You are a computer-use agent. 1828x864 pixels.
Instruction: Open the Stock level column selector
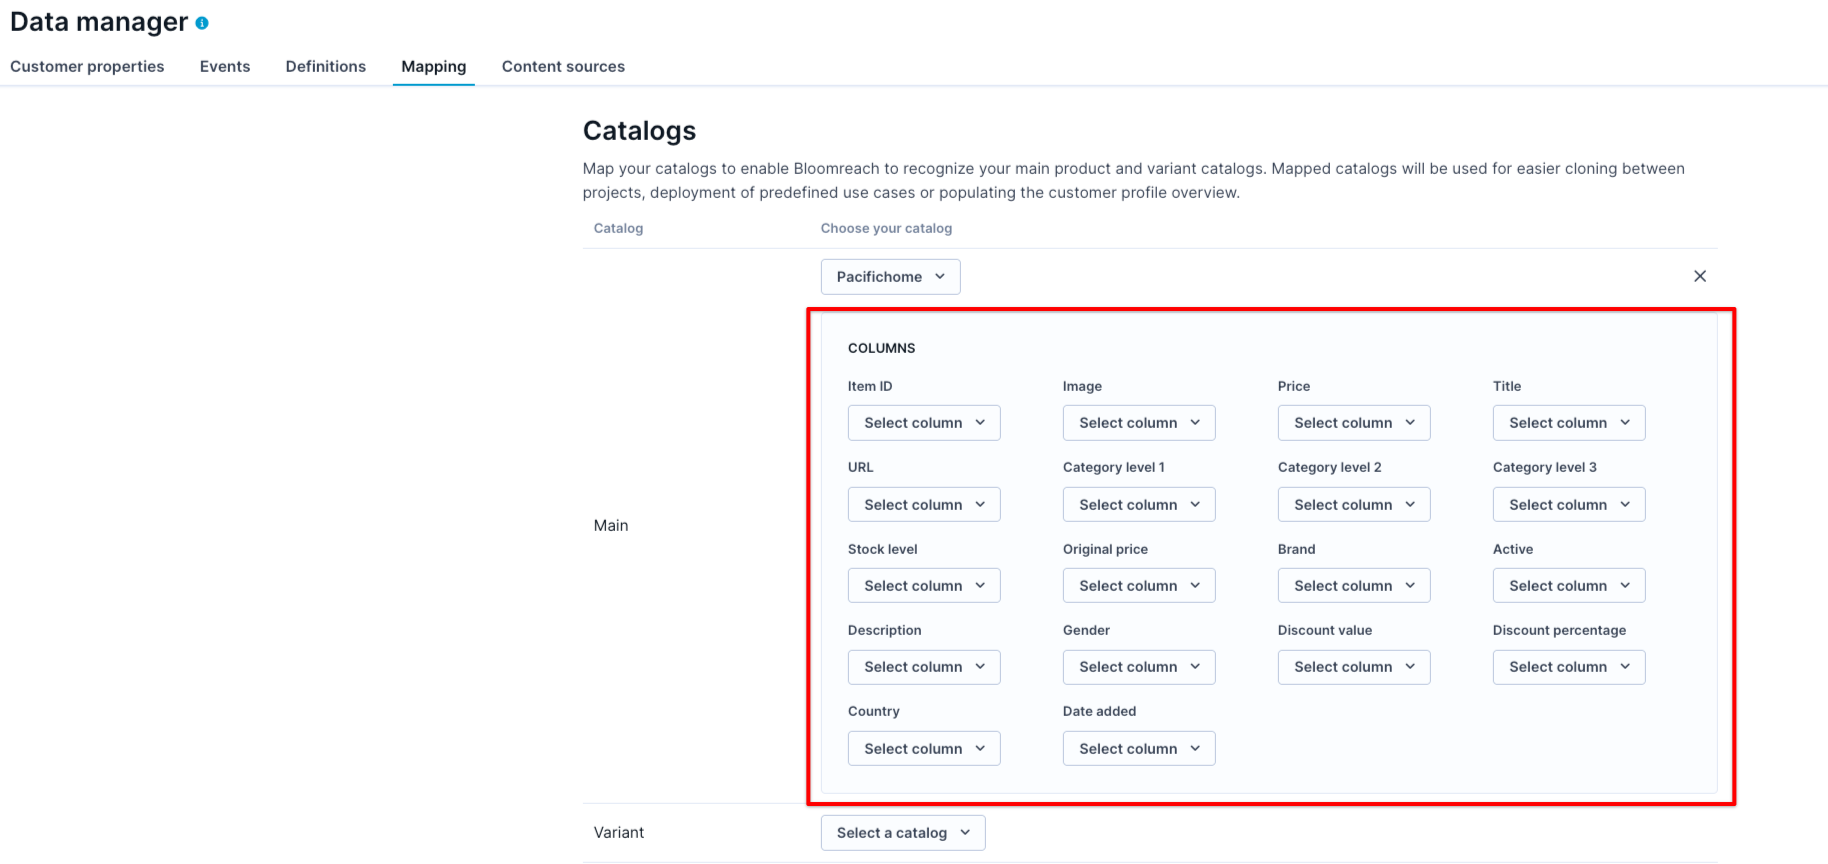923,585
